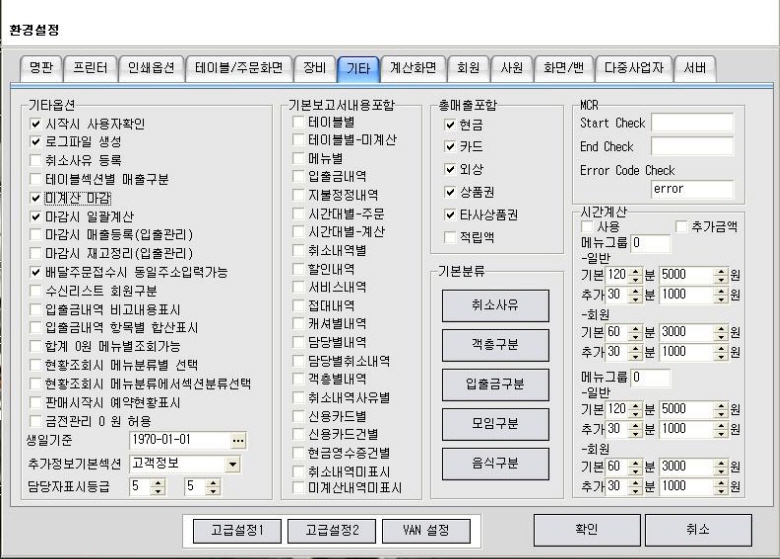780x559 pixels.
Task: Focus the Error Code Check text box
Action: click(x=692, y=188)
